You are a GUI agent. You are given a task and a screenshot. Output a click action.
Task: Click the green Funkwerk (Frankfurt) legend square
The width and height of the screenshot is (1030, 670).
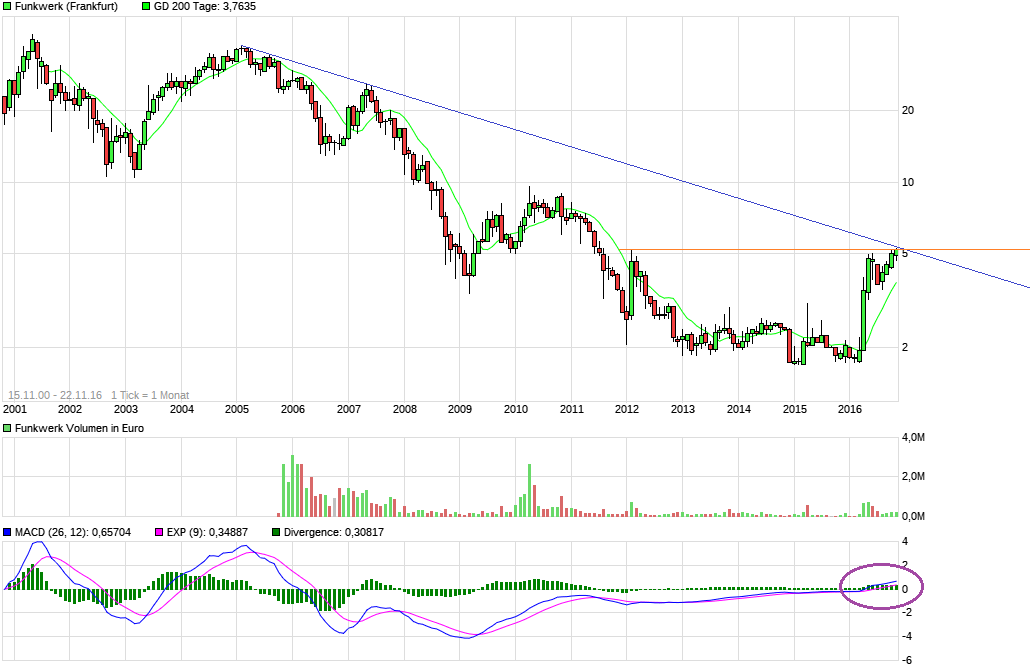coord(8,7)
